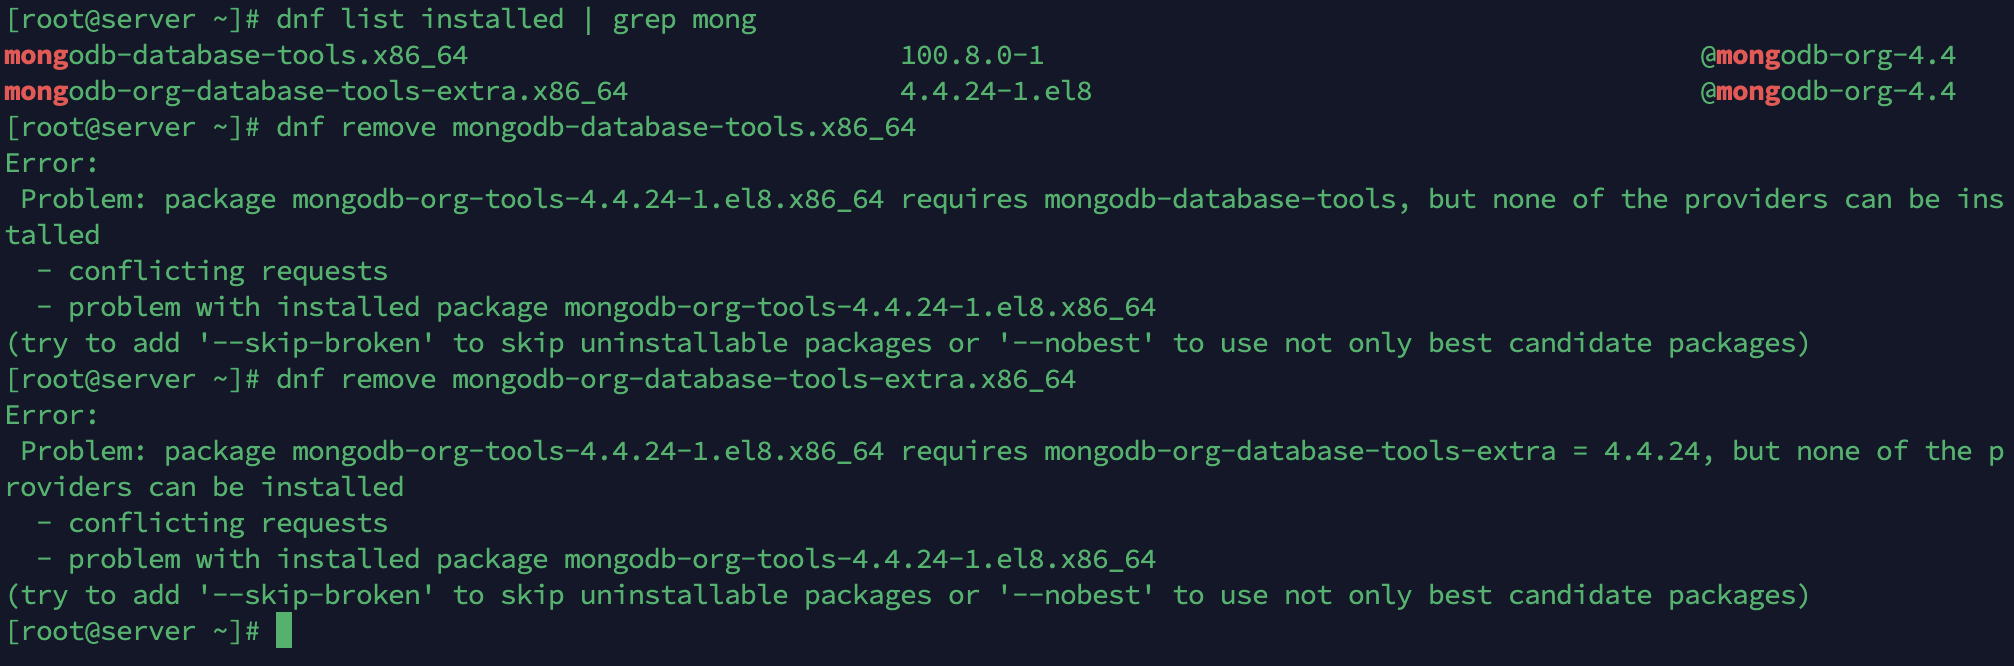The width and height of the screenshot is (2014, 666).
Task: Click the @mongodb-org-4.4 repo on second listing row
Action: tap(1827, 91)
